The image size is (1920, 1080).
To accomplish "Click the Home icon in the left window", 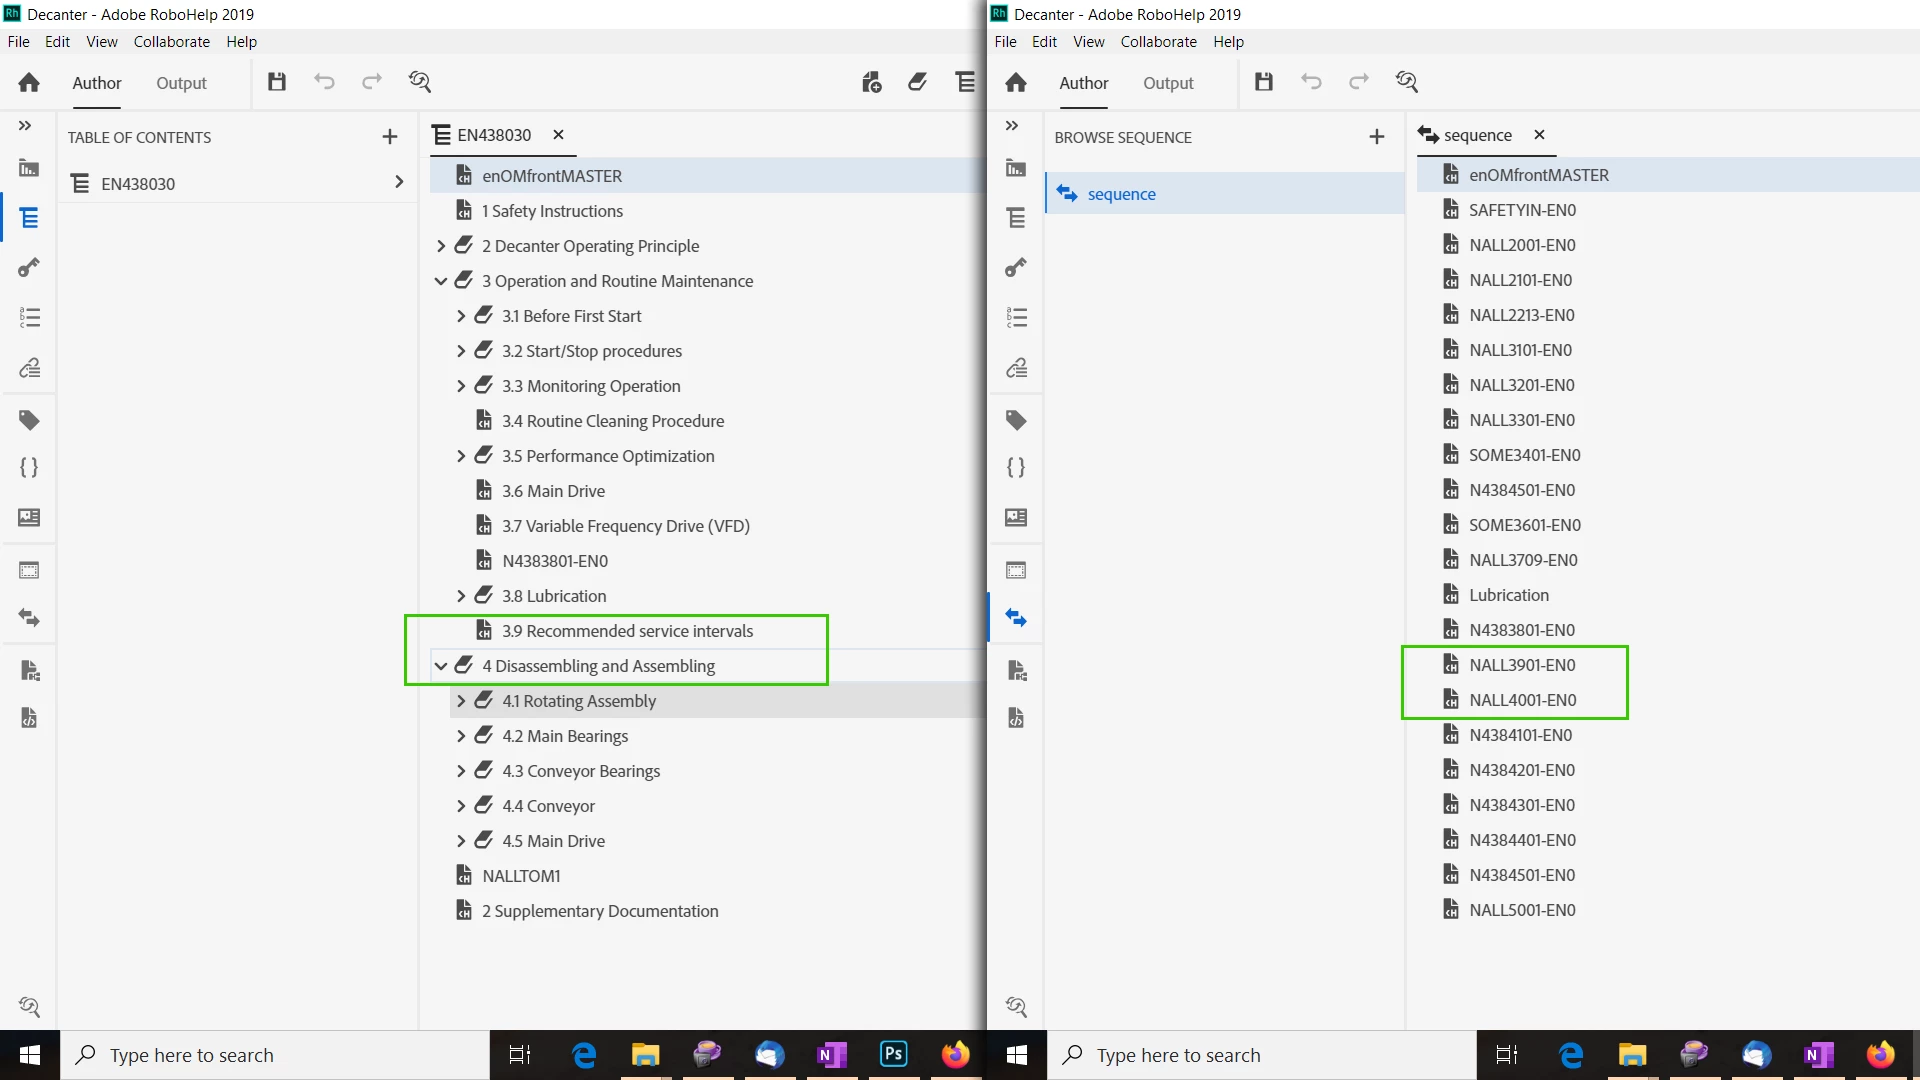I will pos(29,83).
